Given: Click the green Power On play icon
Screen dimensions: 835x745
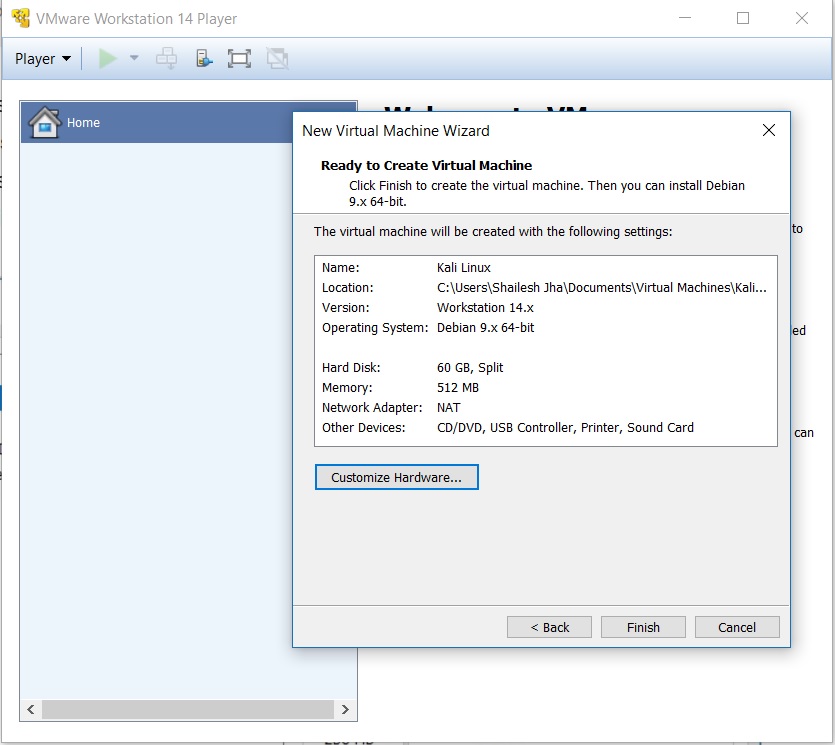Looking at the screenshot, I should tap(108, 59).
